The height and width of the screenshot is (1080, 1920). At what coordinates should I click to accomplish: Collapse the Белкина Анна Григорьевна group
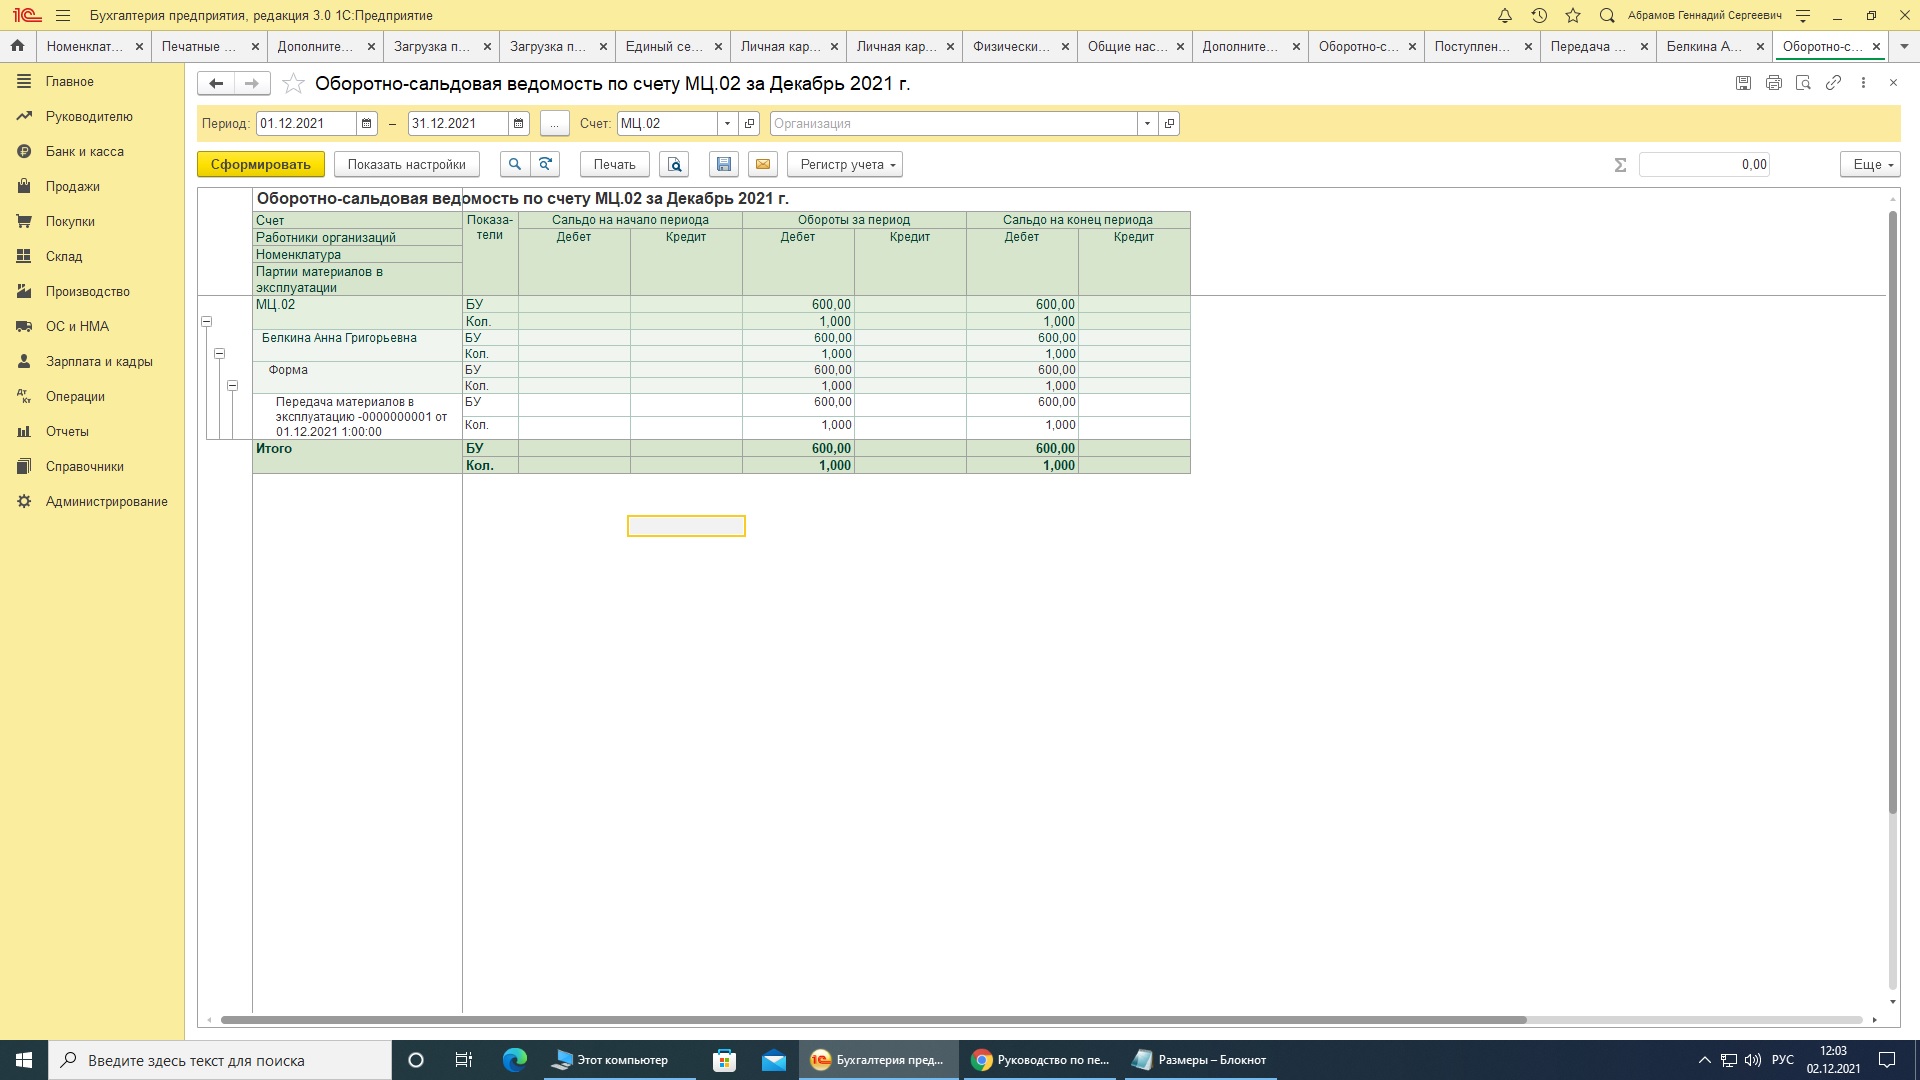tap(220, 353)
